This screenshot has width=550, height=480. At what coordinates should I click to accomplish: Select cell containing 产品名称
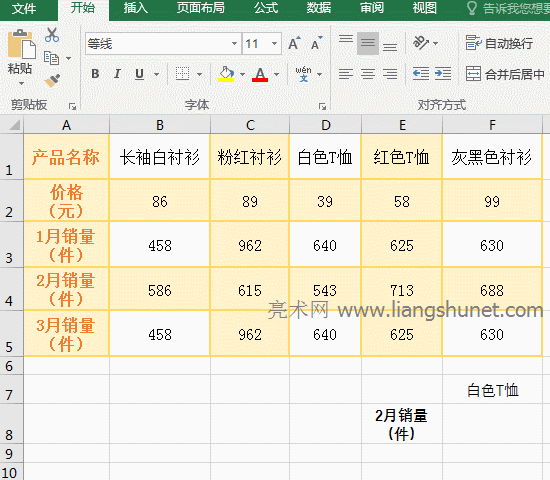pos(66,156)
